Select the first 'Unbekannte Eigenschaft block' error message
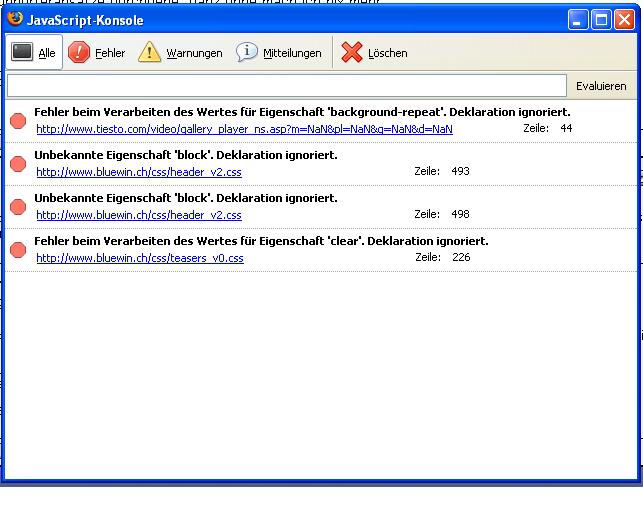Screen dimensions: 643x512 [x=186, y=155]
